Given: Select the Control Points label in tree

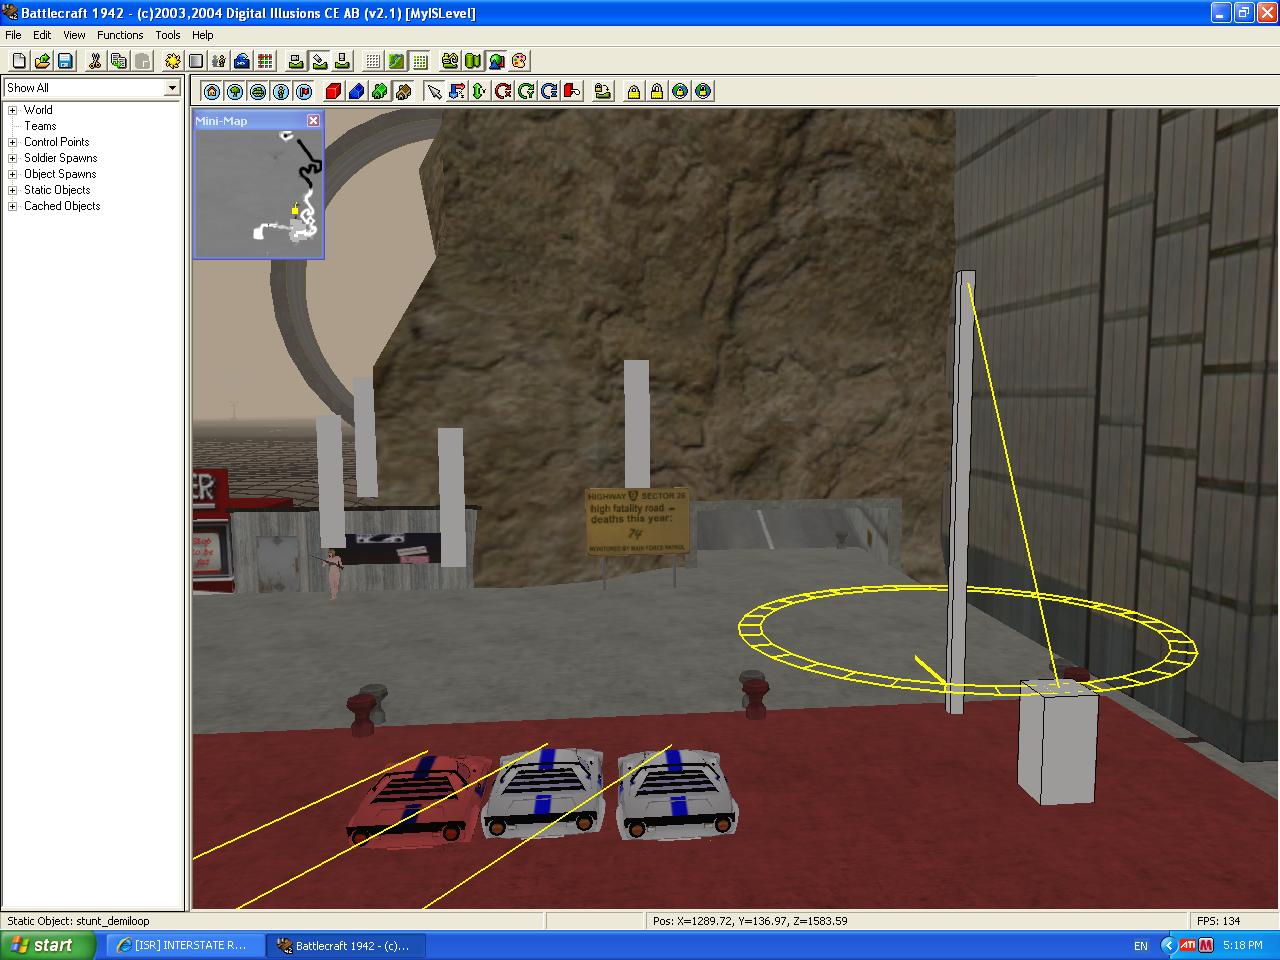Looking at the screenshot, I should coord(57,142).
